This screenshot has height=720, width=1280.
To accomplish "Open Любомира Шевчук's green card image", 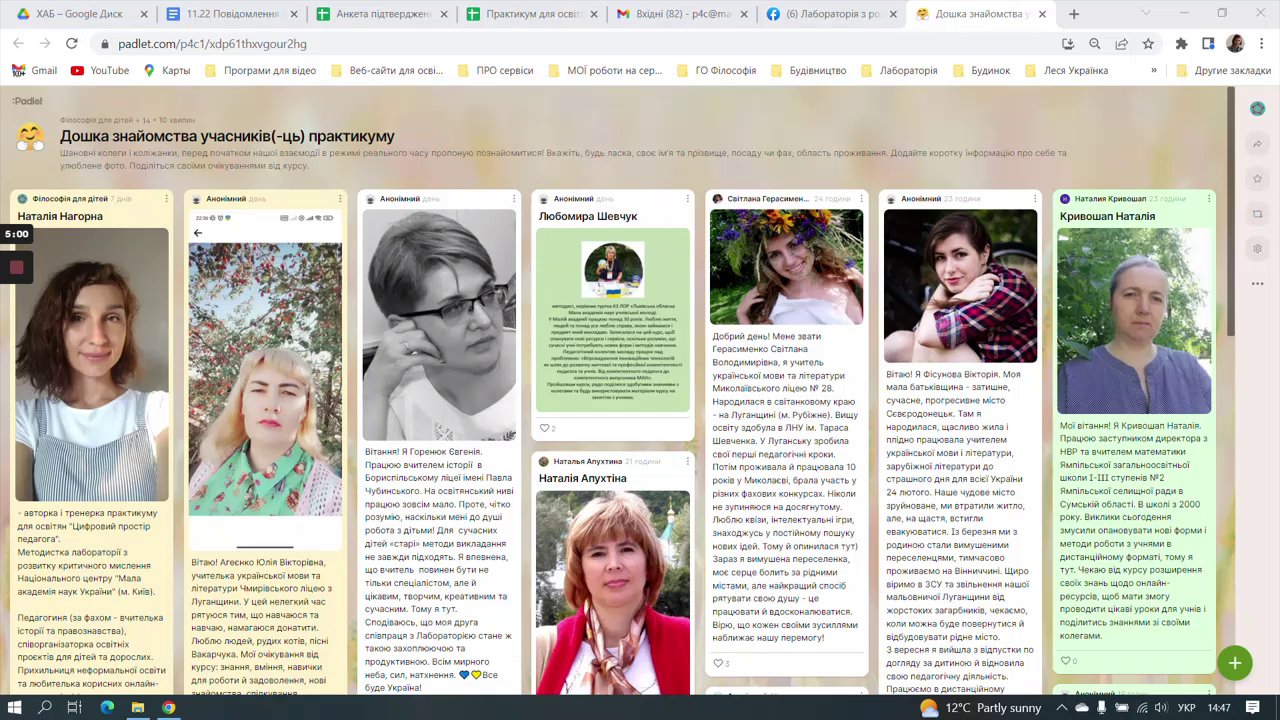I will click(613, 320).
